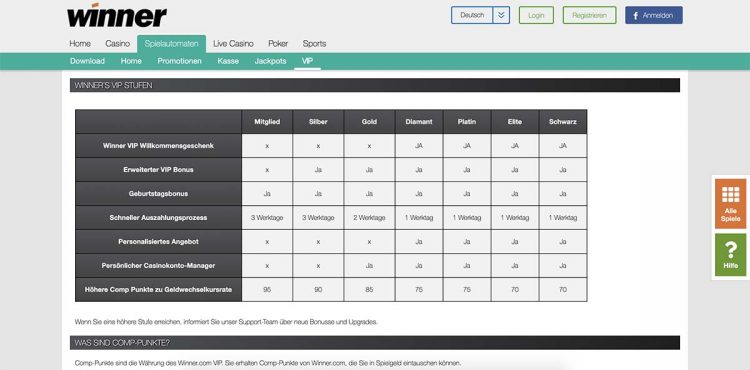Image resolution: width=750 pixels, height=370 pixels.
Task: Open the Poker section
Action: click(278, 44)
